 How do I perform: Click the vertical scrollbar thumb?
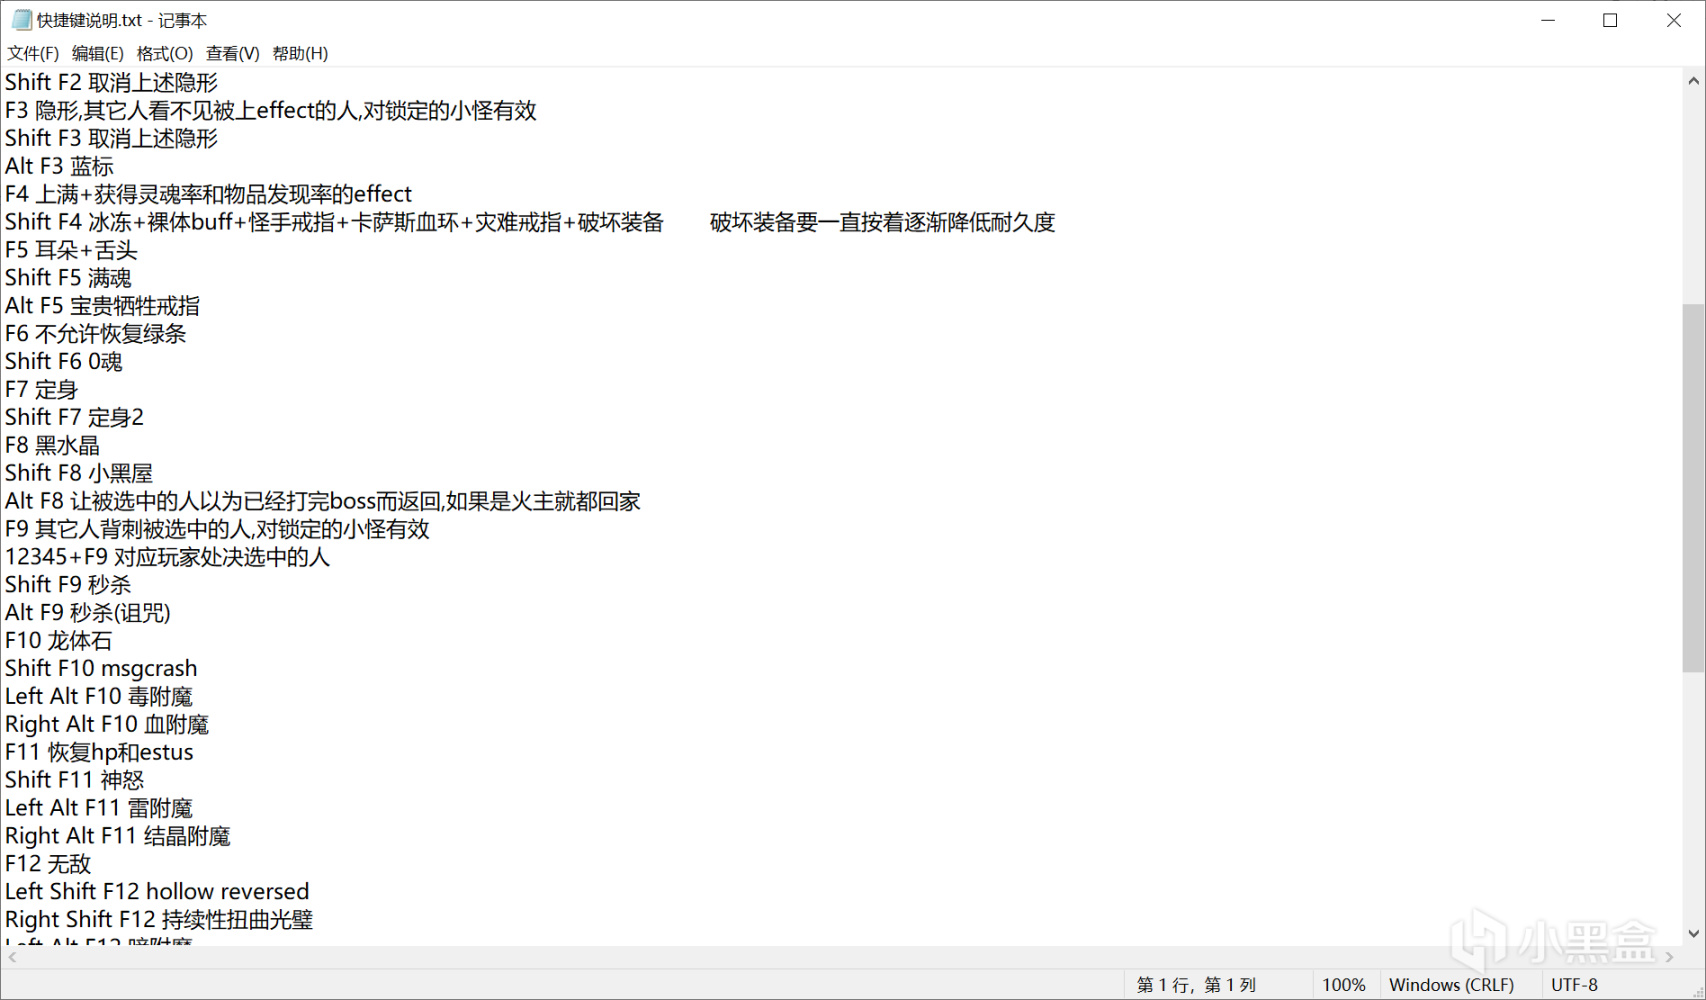(x=1693, y=488)
